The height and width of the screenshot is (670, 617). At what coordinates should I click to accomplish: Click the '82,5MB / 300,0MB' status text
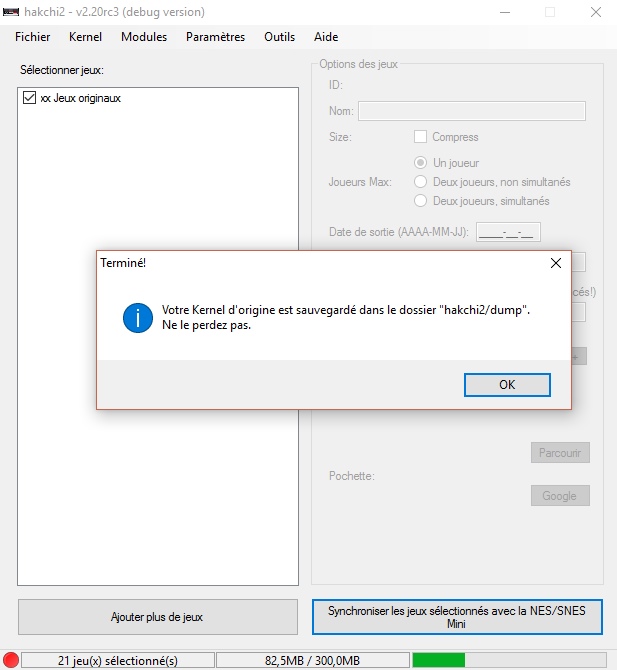[x=312, y=661]
